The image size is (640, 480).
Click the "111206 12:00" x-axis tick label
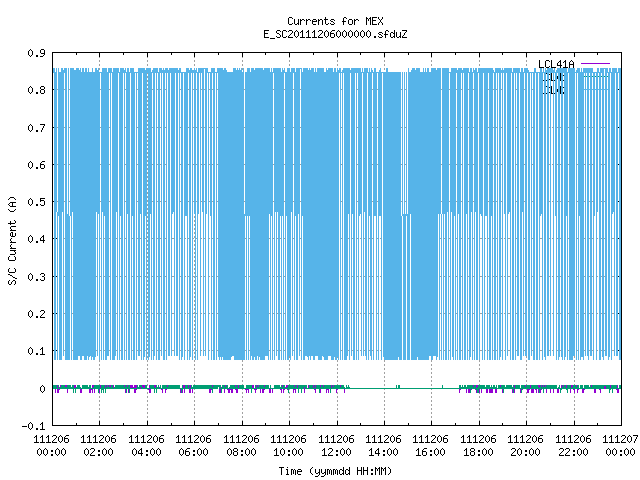click(x=336, y=446)
